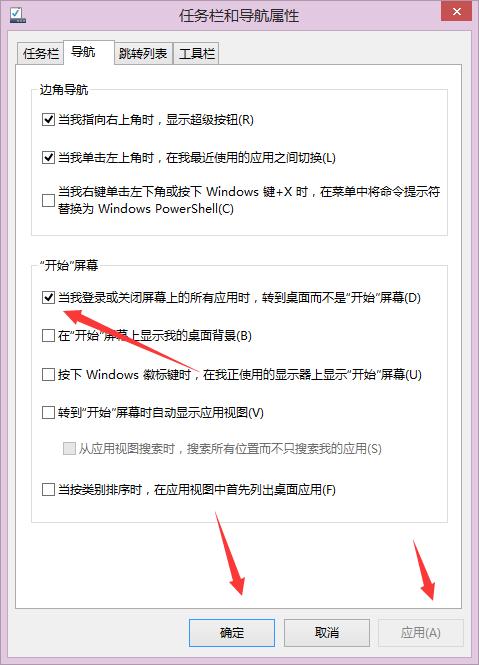The image size is (479, 665).
Task: Open the 跳转列表 tab
Action: (x=143, y=54)
